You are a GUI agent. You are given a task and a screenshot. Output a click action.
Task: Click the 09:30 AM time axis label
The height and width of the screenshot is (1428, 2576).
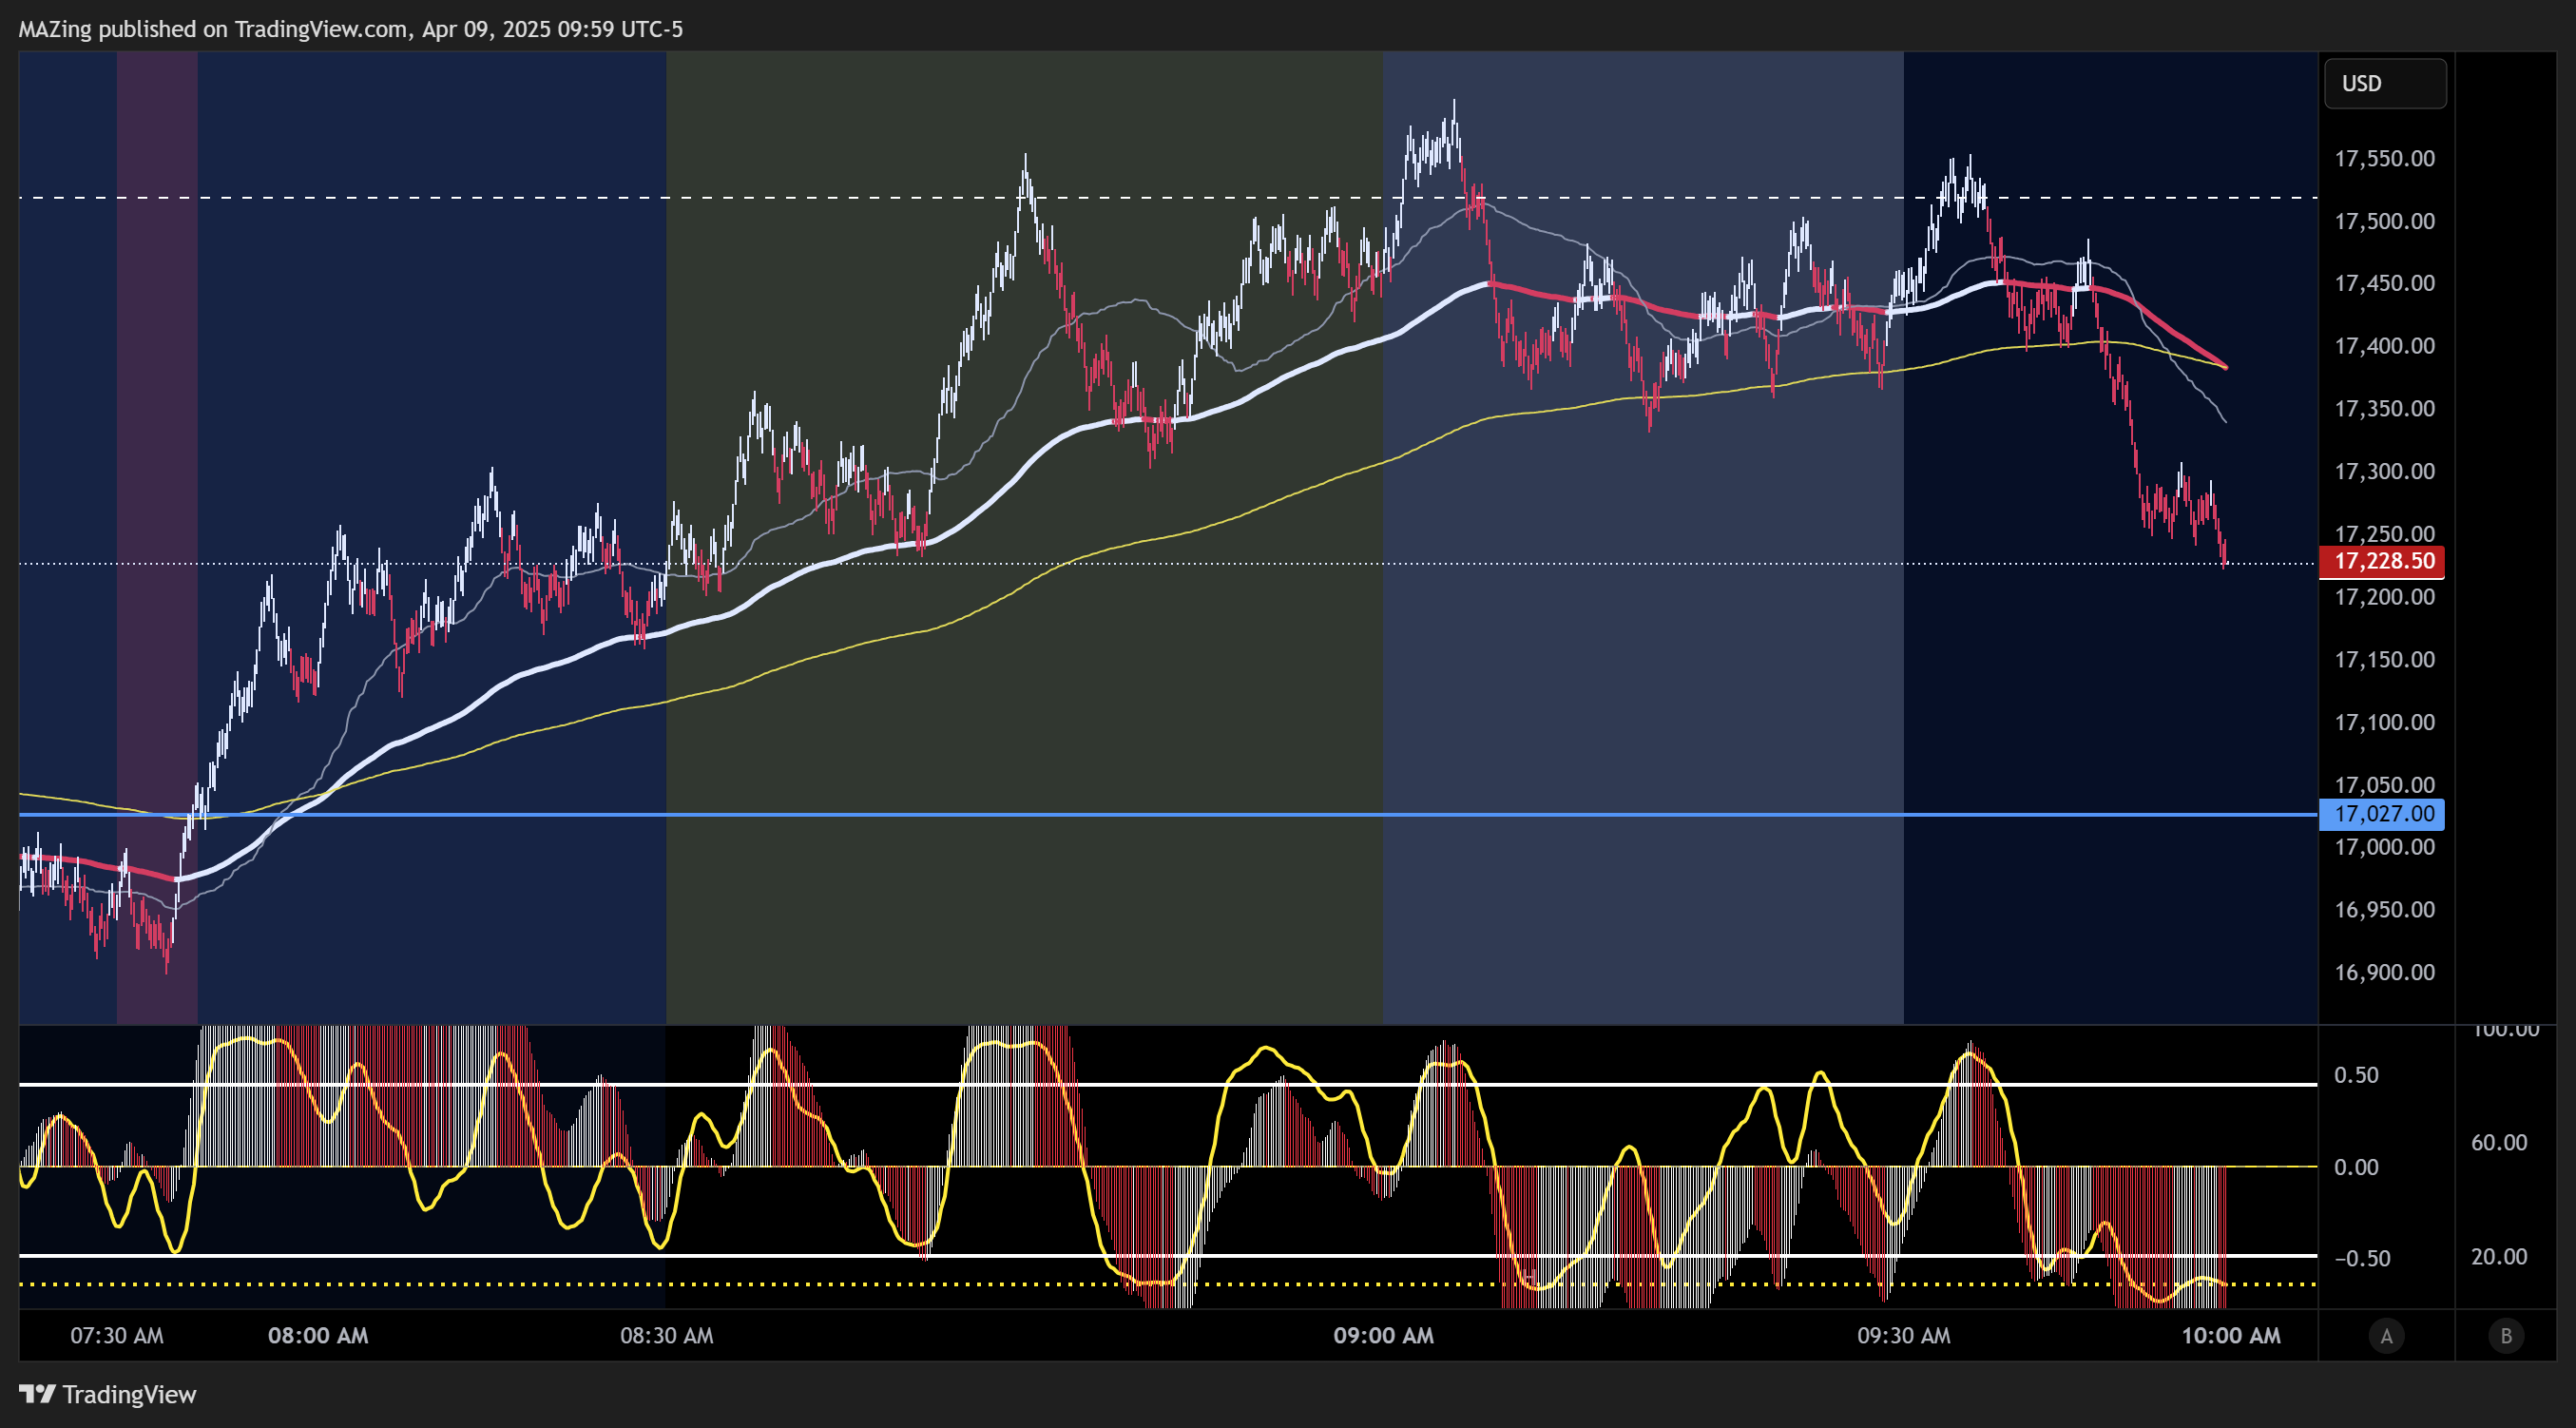point(1904,1336)
